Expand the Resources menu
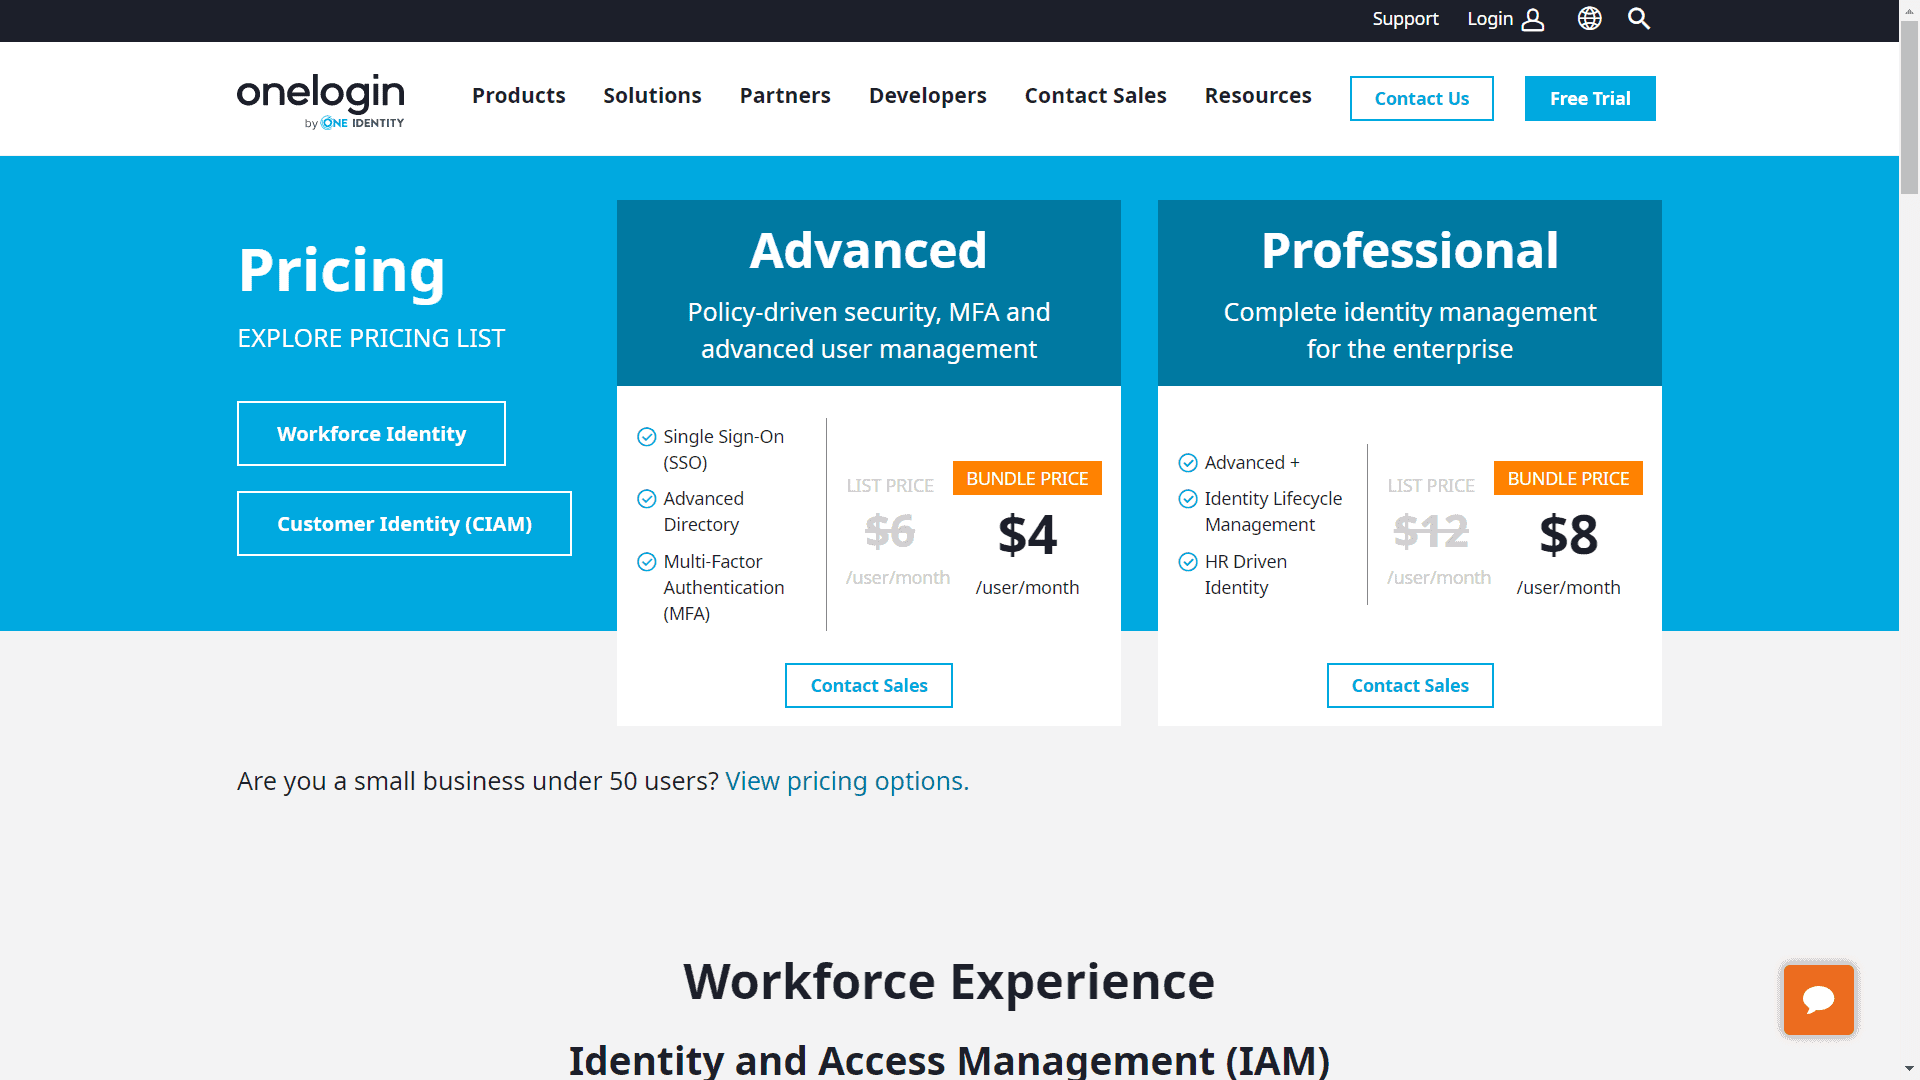The height and width of the screenshot is (1080, 1920). [1258, 95]
